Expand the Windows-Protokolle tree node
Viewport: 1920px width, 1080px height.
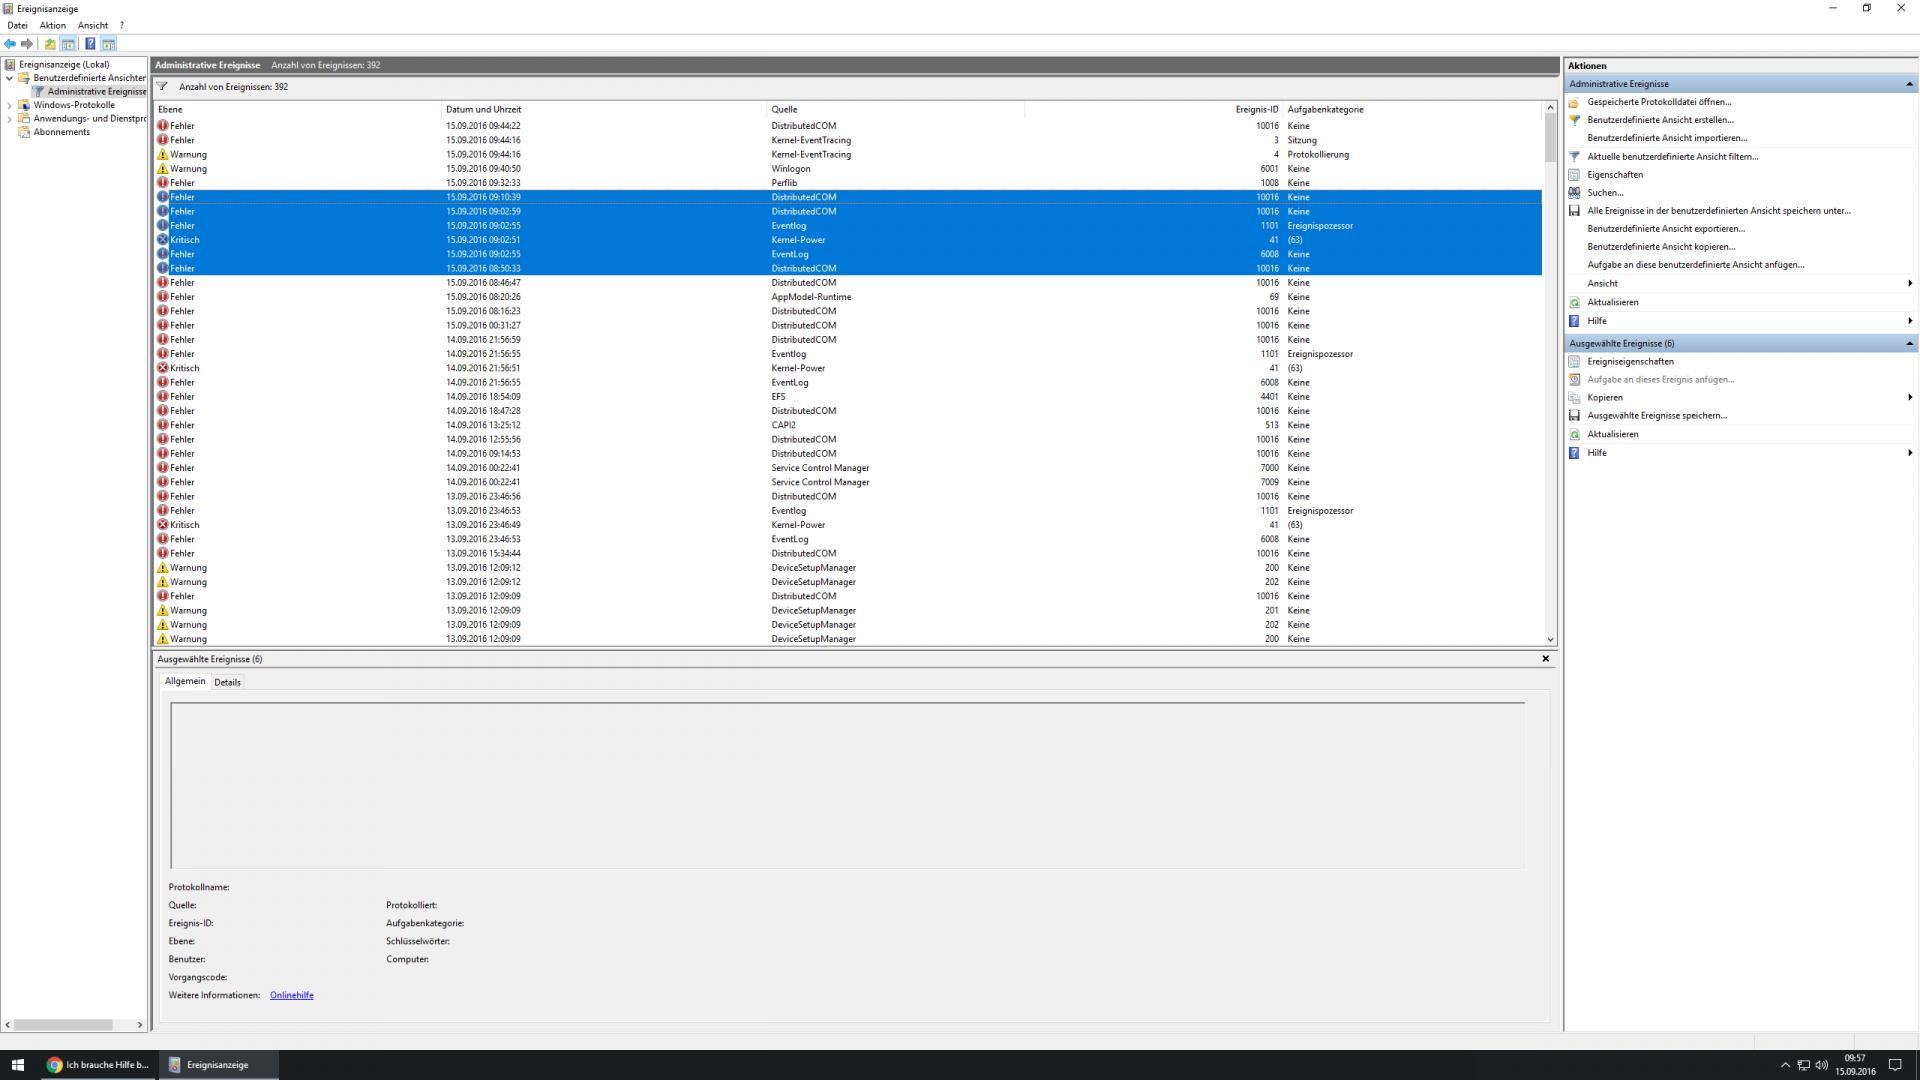tap(10, 105)
